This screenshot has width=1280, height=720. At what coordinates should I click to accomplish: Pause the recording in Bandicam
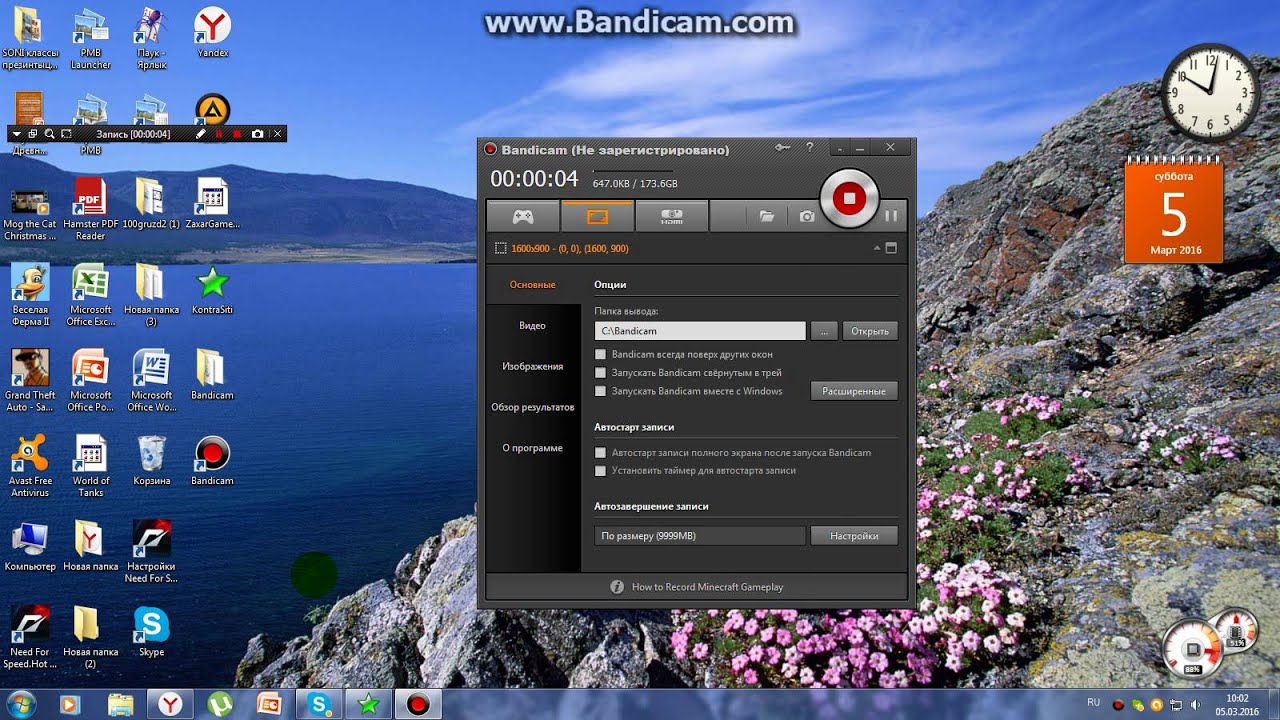(x=890, y=215)
